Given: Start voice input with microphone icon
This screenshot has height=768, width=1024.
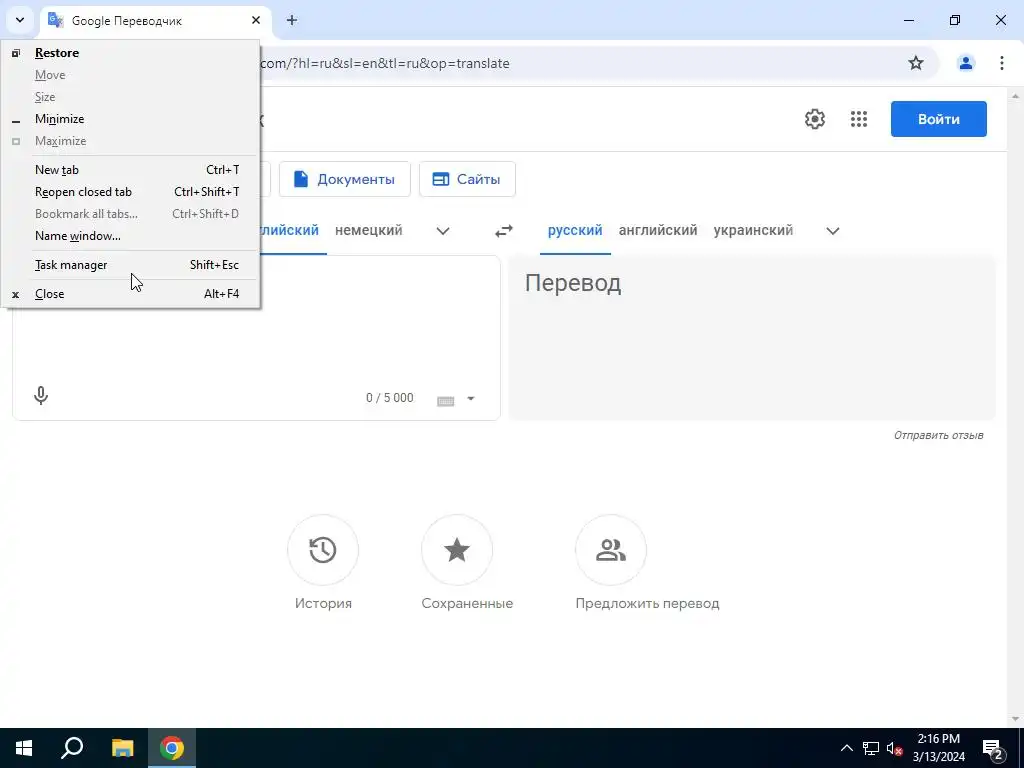Looking at the screenshot, I should click(x=40, y=396).
